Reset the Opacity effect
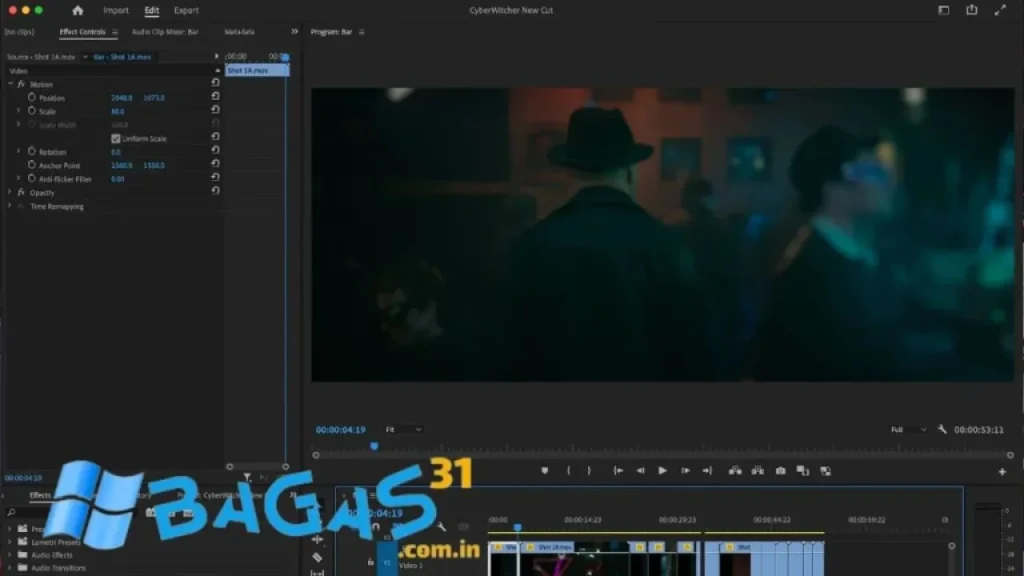The width and height of the screenshot is (1024, 576). click(x=216, y=191)
